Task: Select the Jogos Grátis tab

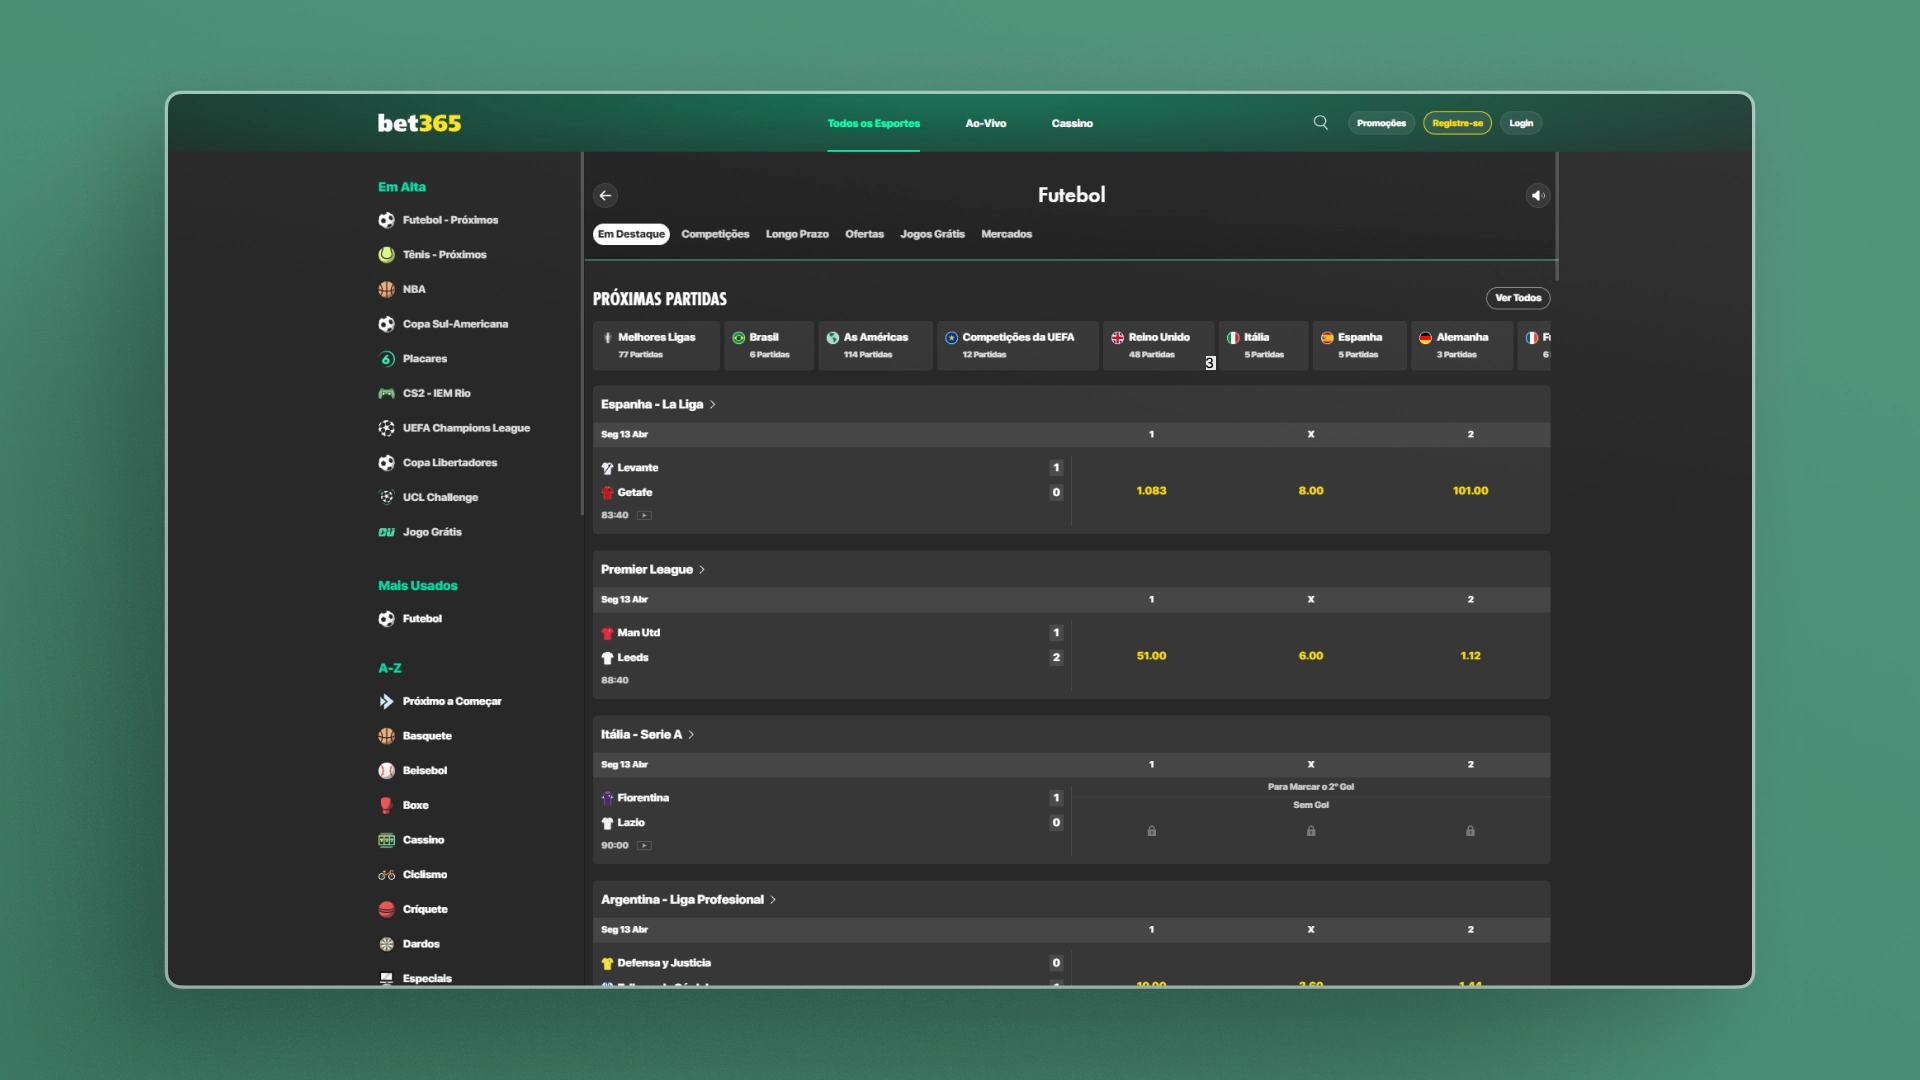Action: click(x=932, y=234)
